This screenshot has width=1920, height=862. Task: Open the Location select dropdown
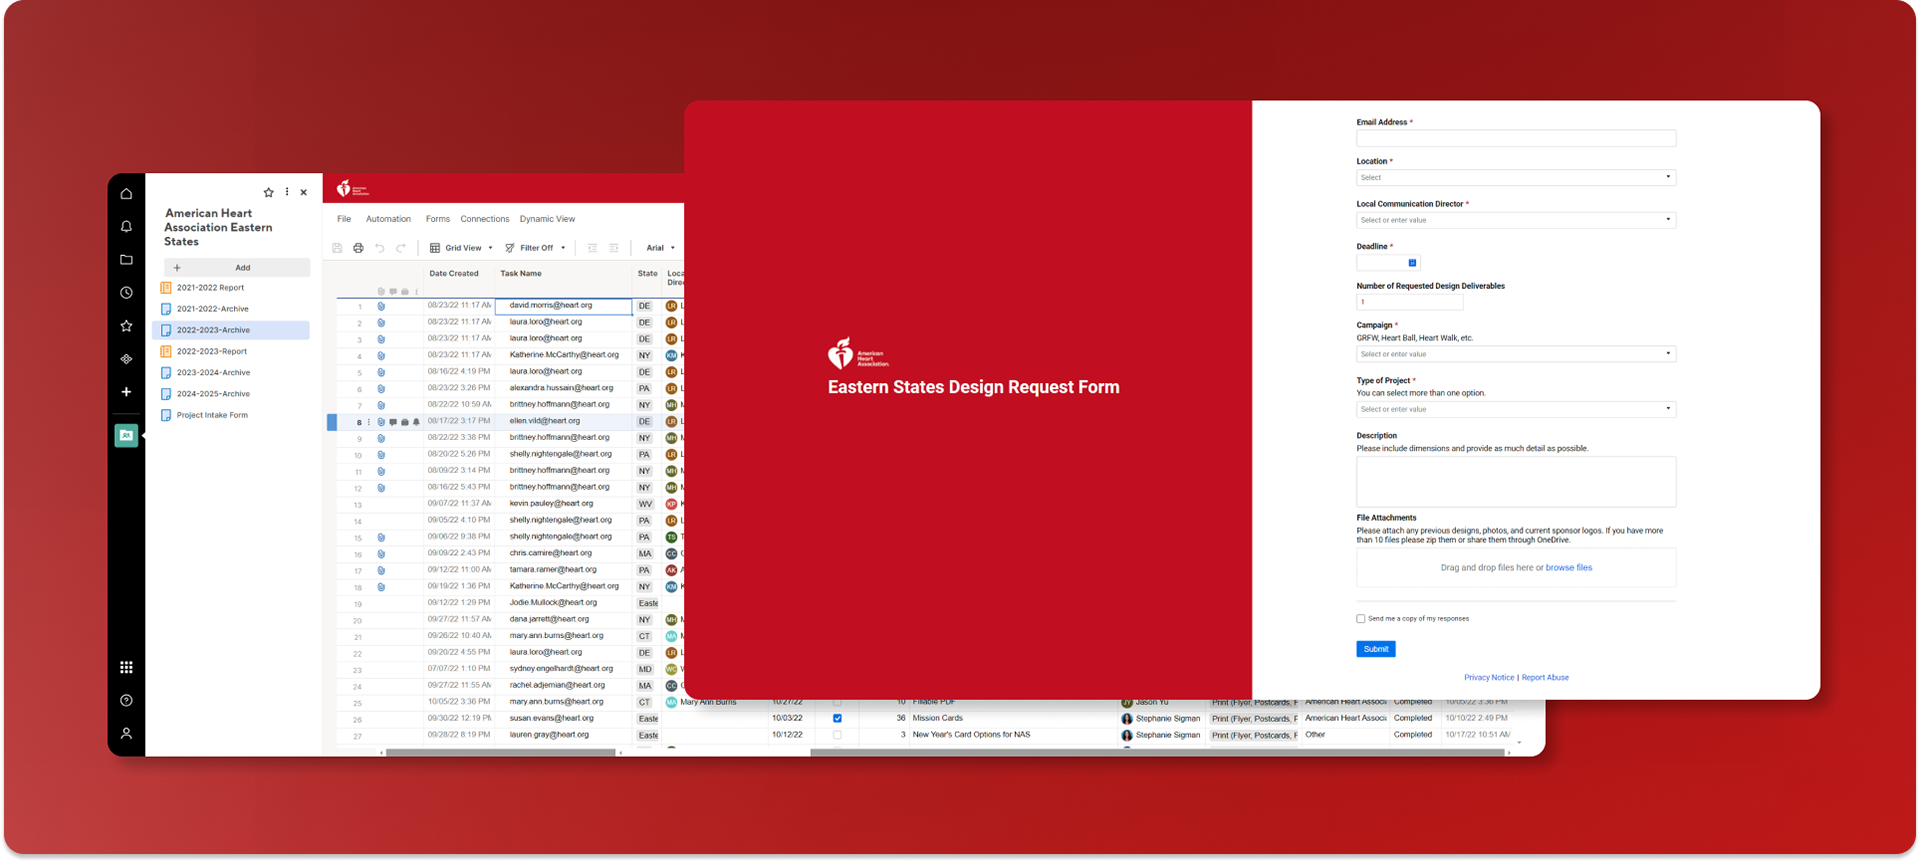point(1516,177)
